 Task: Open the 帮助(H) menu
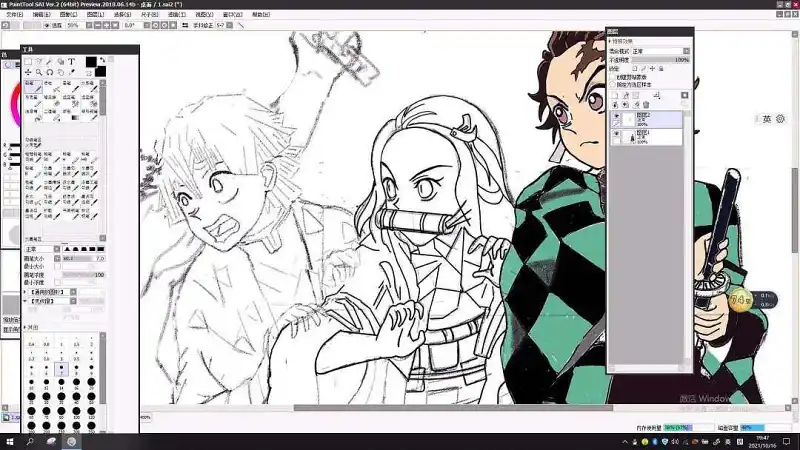[x=260, y=14]
